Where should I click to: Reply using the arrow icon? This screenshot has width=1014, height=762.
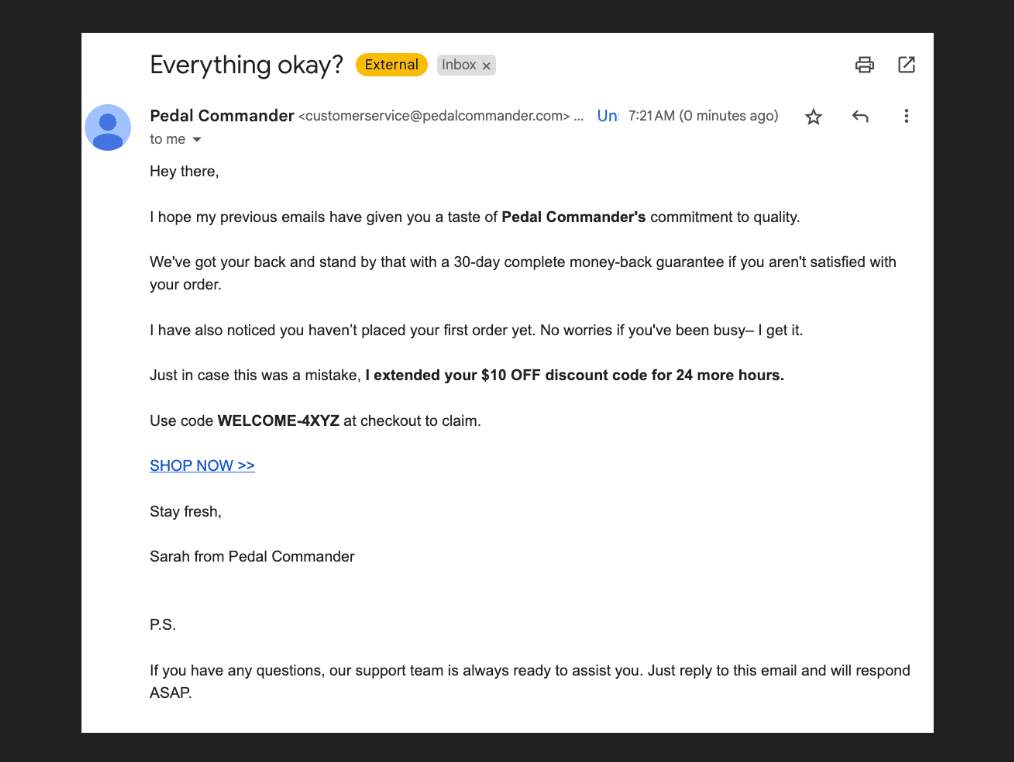coord(859,116)
